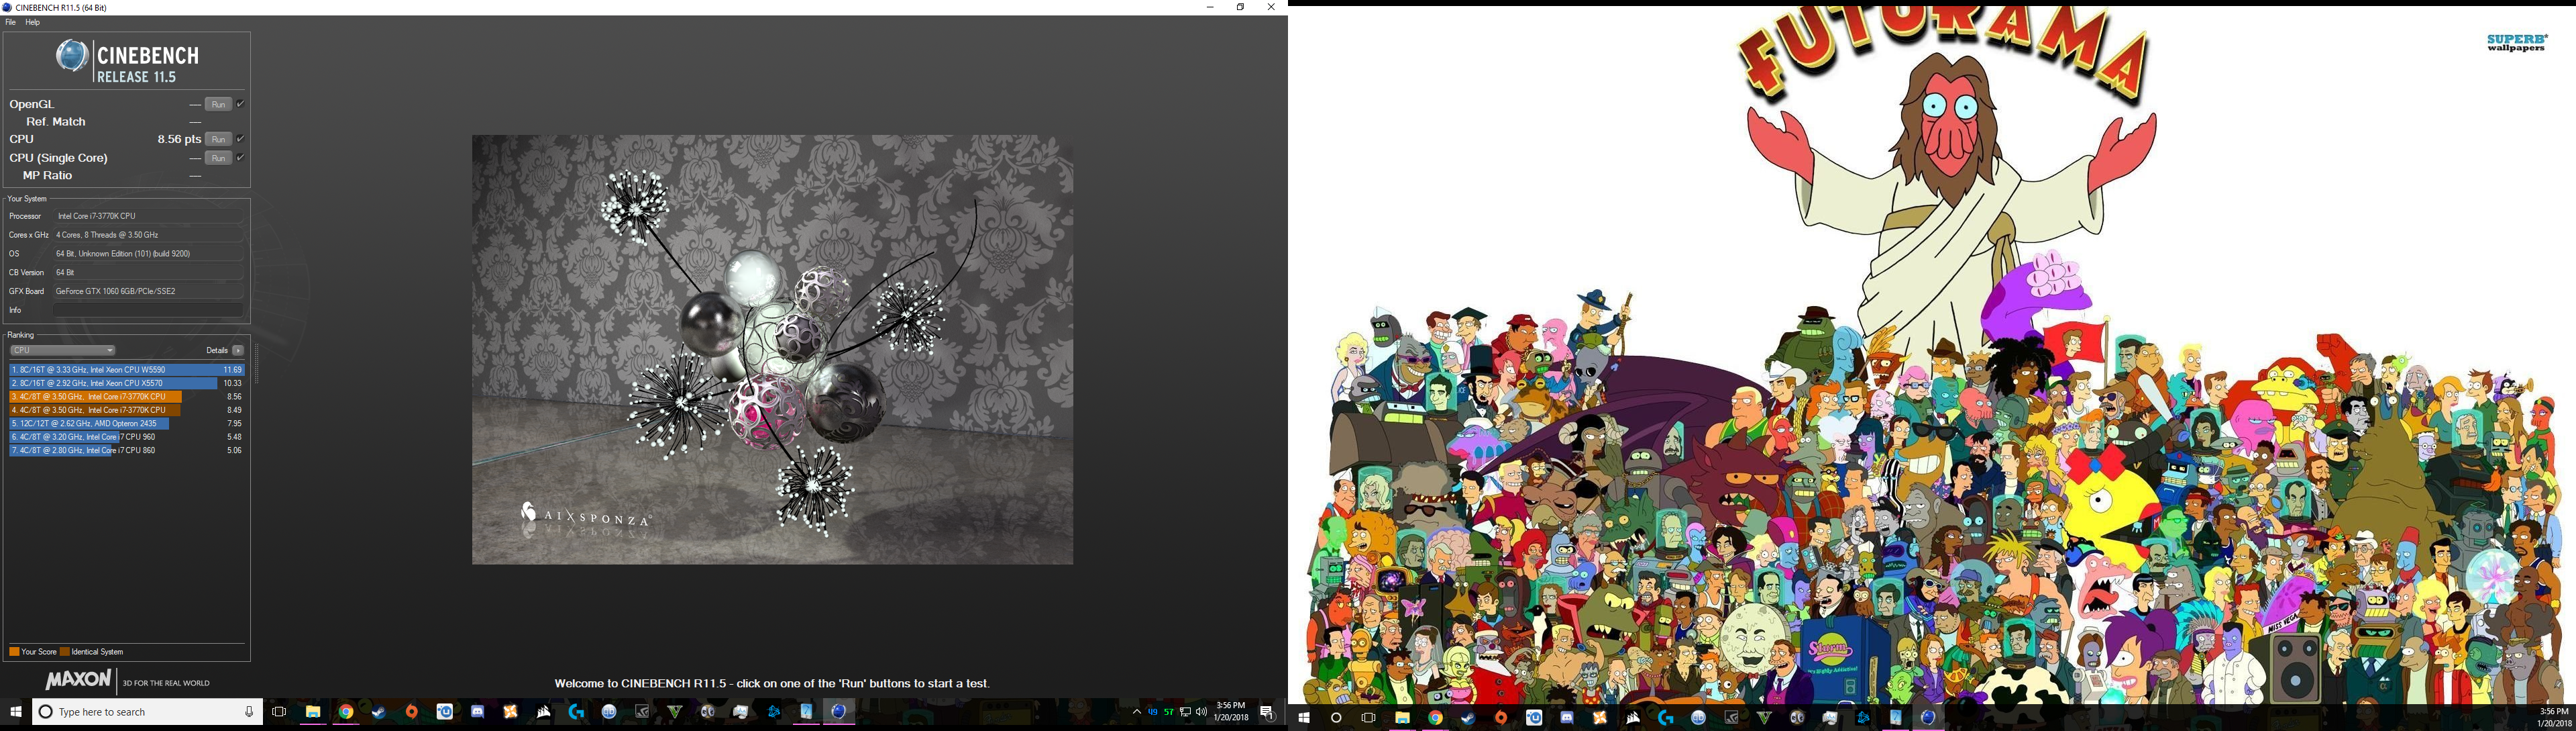This screenshot has height=731, width=2576.
Task: Click the side panel splitter grip handle
Action: click(257, 364)
